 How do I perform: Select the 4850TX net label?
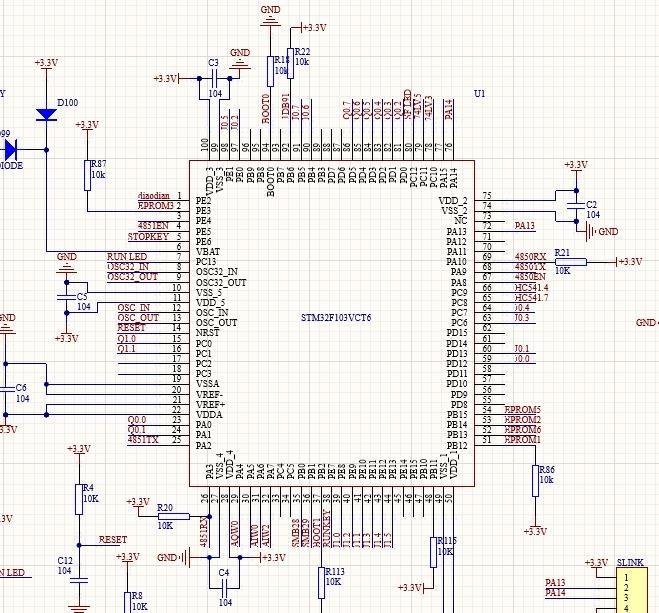pos(530,266)
